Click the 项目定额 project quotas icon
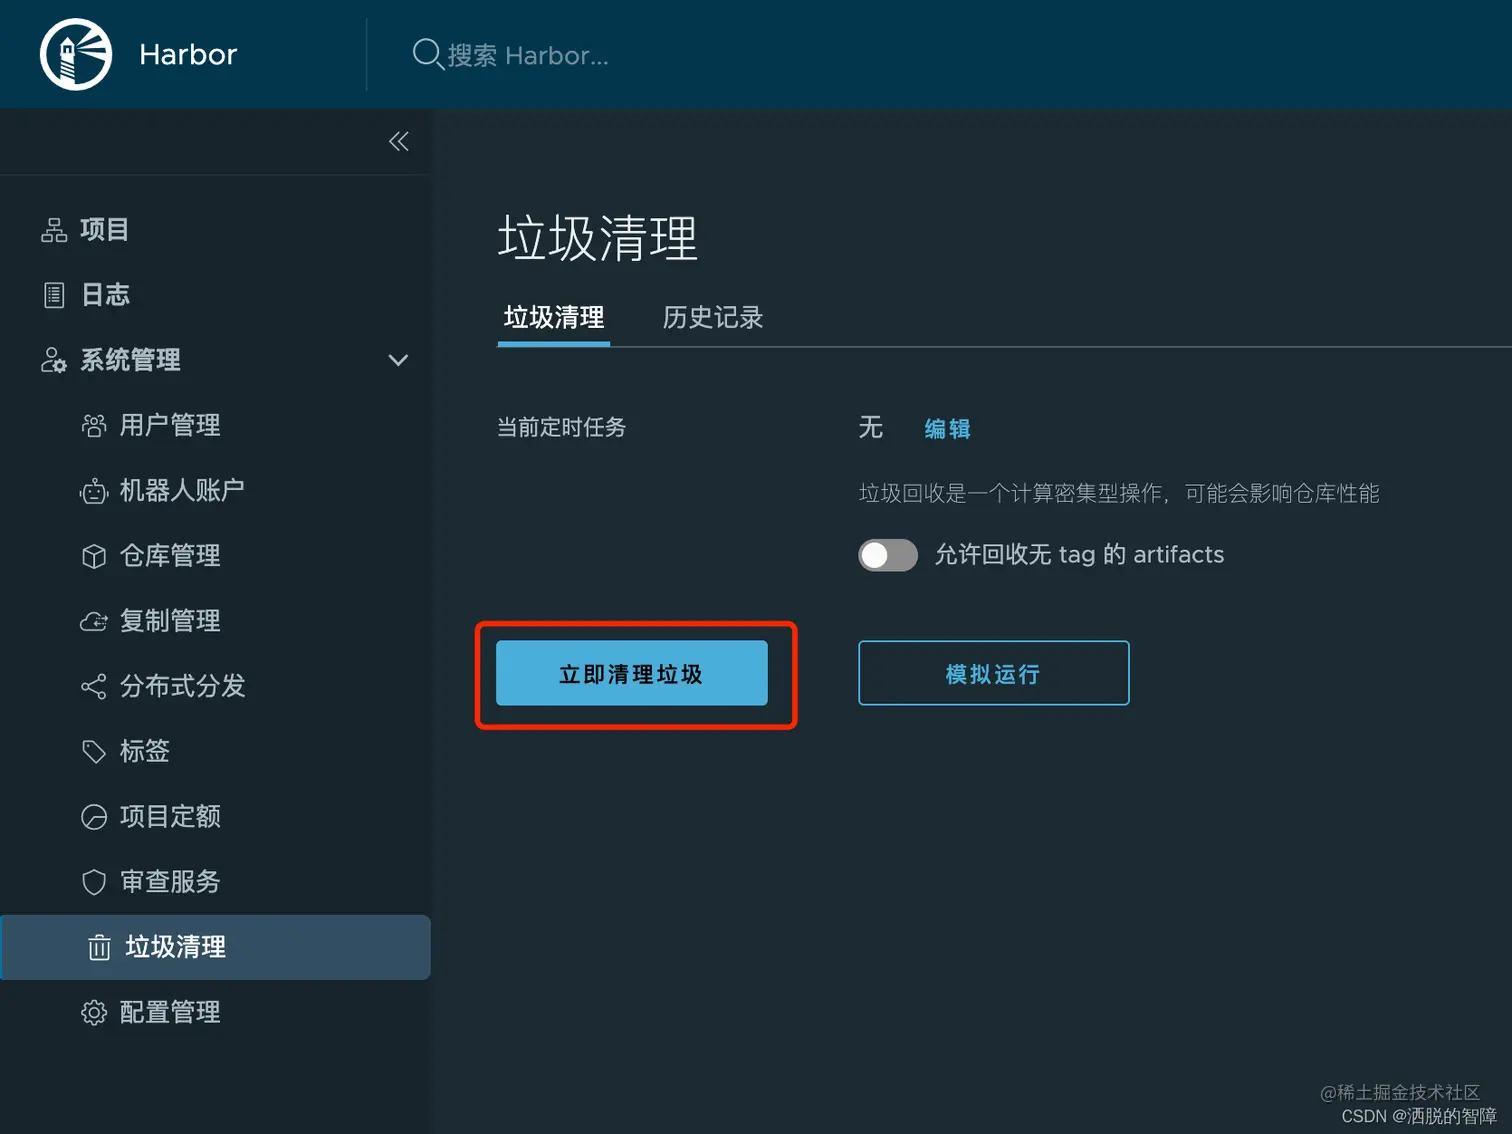This screenshot has height=1134, width=1512. pos(94,817)
